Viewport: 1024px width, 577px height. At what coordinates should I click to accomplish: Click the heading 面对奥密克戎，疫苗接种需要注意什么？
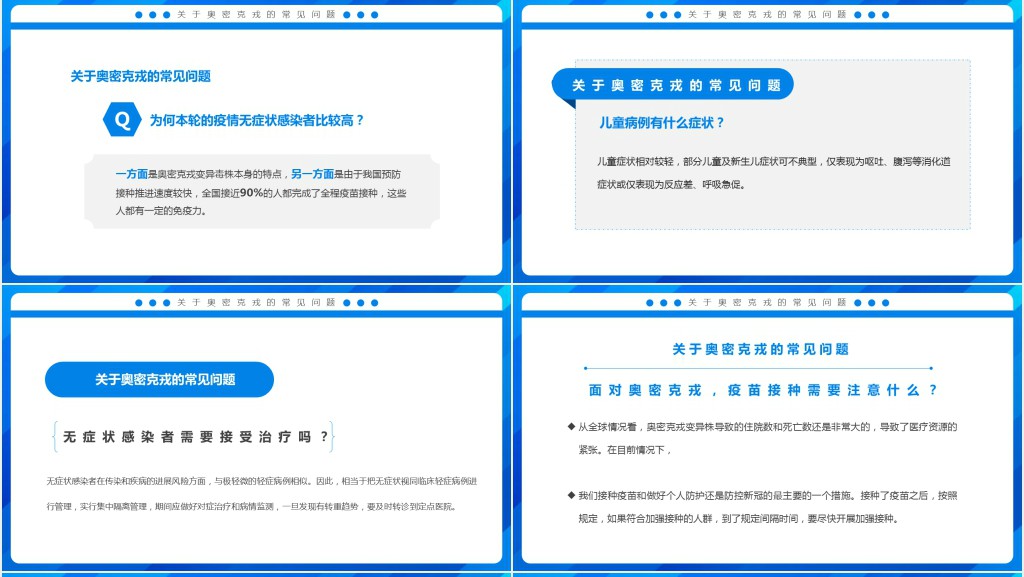763,391
